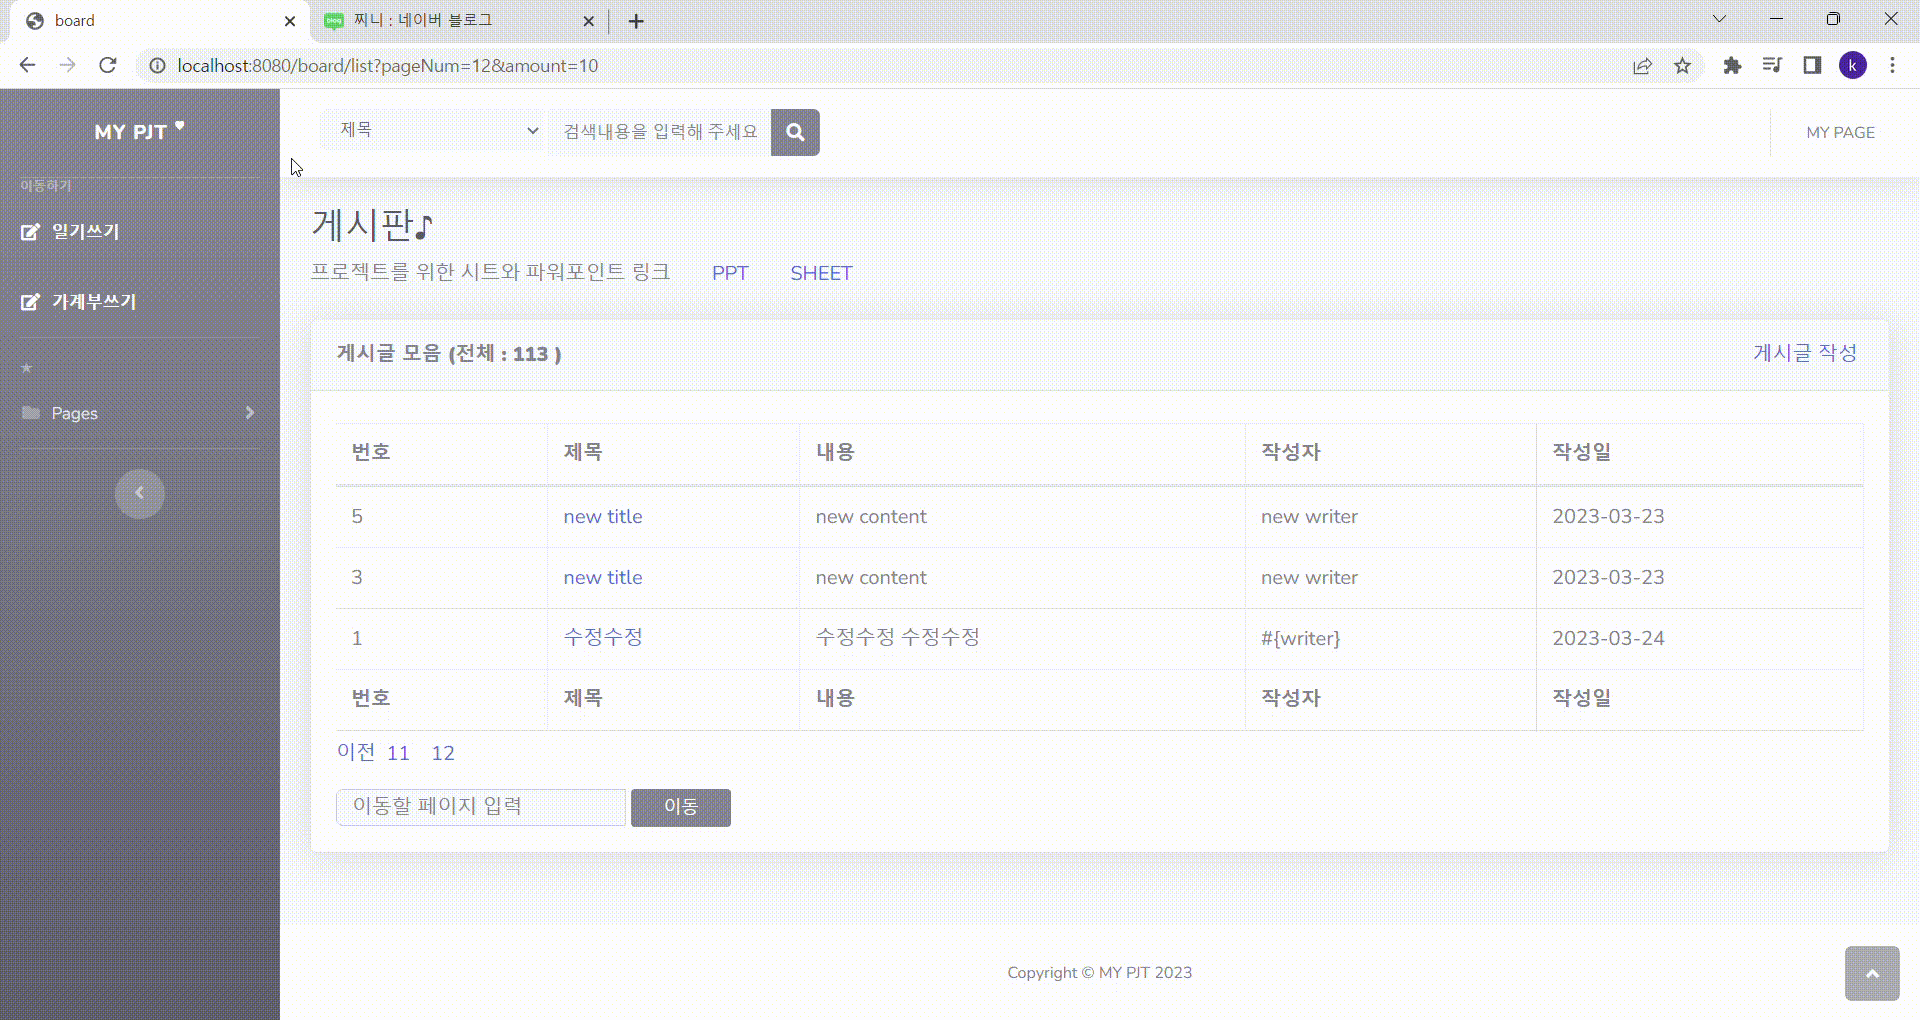
Task: Open 가계부쓰기 in the sidebar
Action: pos(78,302)
